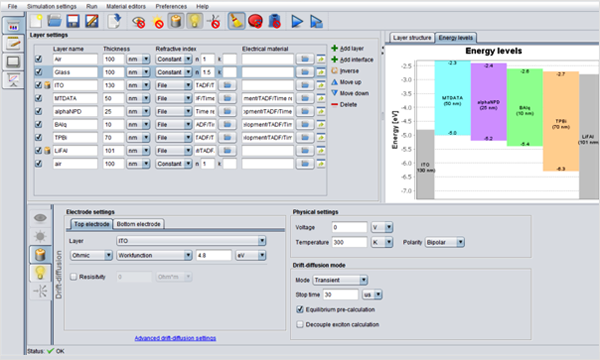
Task: Click the Move up button
Action: (346, 82)
